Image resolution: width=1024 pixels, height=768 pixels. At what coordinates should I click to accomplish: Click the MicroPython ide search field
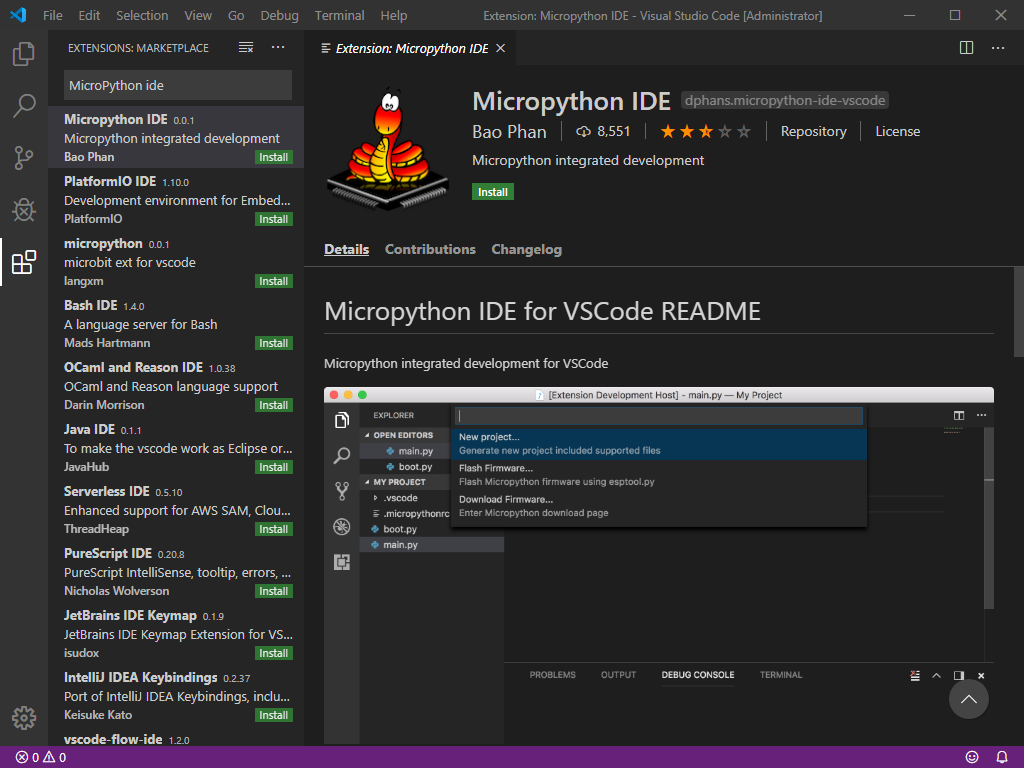(x=177, y=85)
